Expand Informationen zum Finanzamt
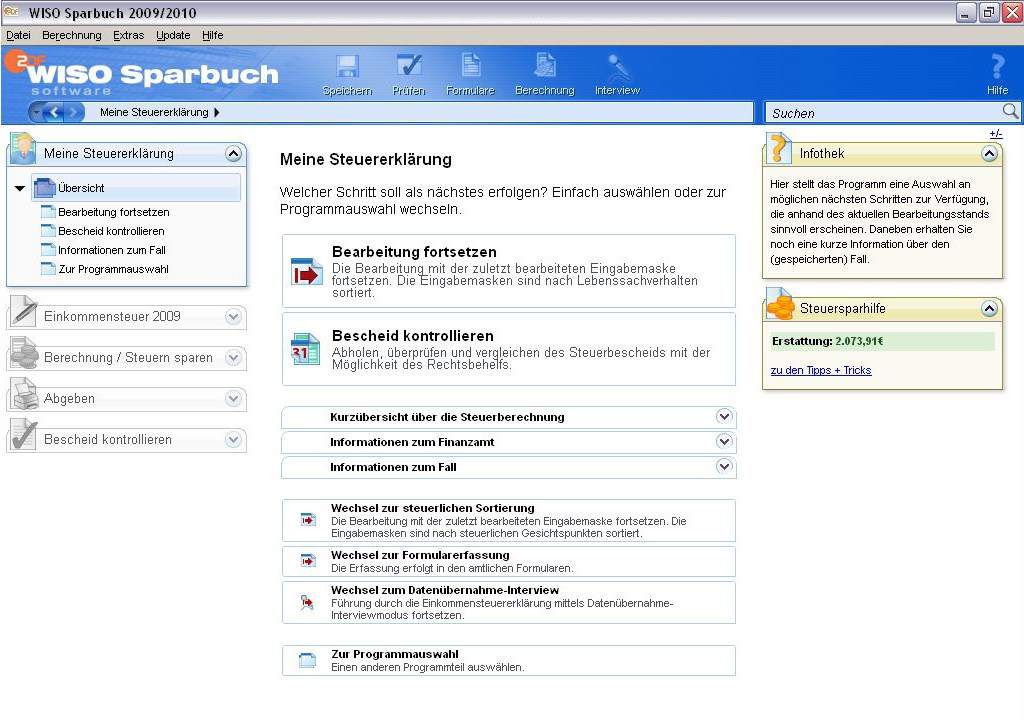The height and width of the screenshot is (720, 1024). (724, 441)
